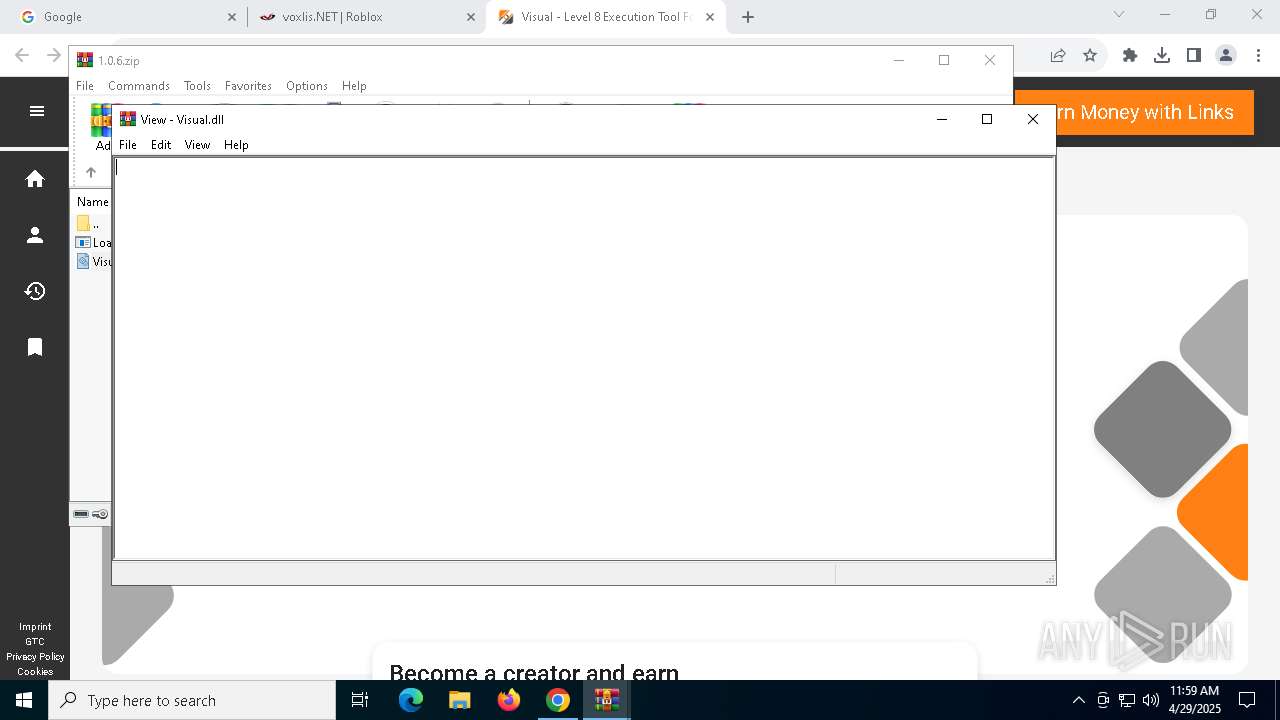
Task: Go back in Chrome
Action: click(22, 56)
